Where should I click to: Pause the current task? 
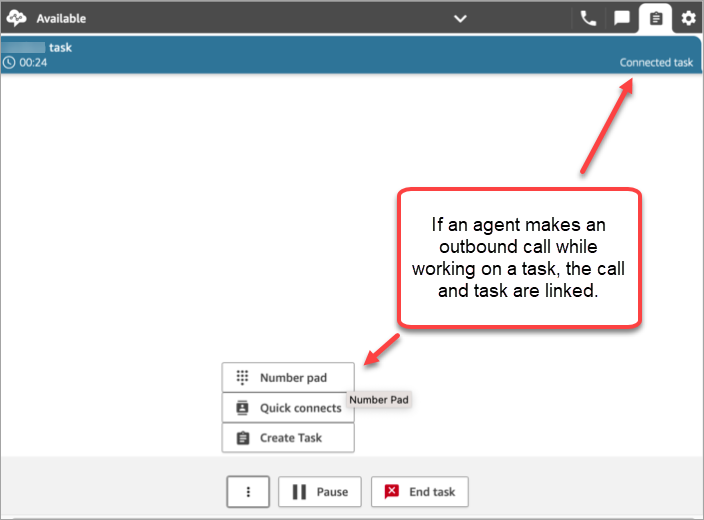point(320,492)
